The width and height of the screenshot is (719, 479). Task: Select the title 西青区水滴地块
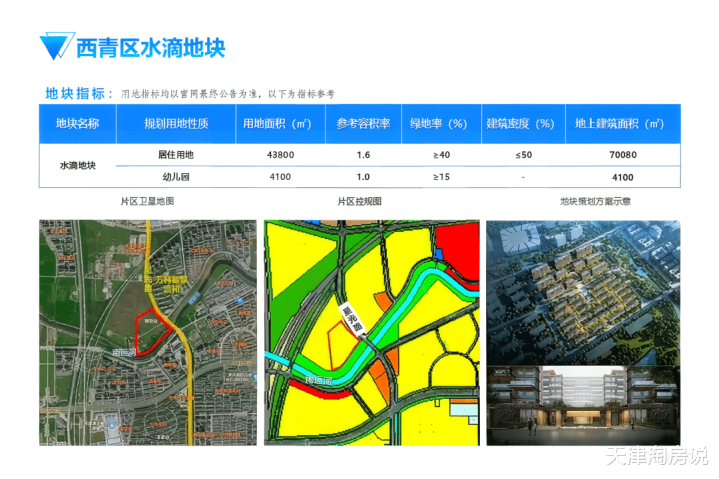[150, 48]
